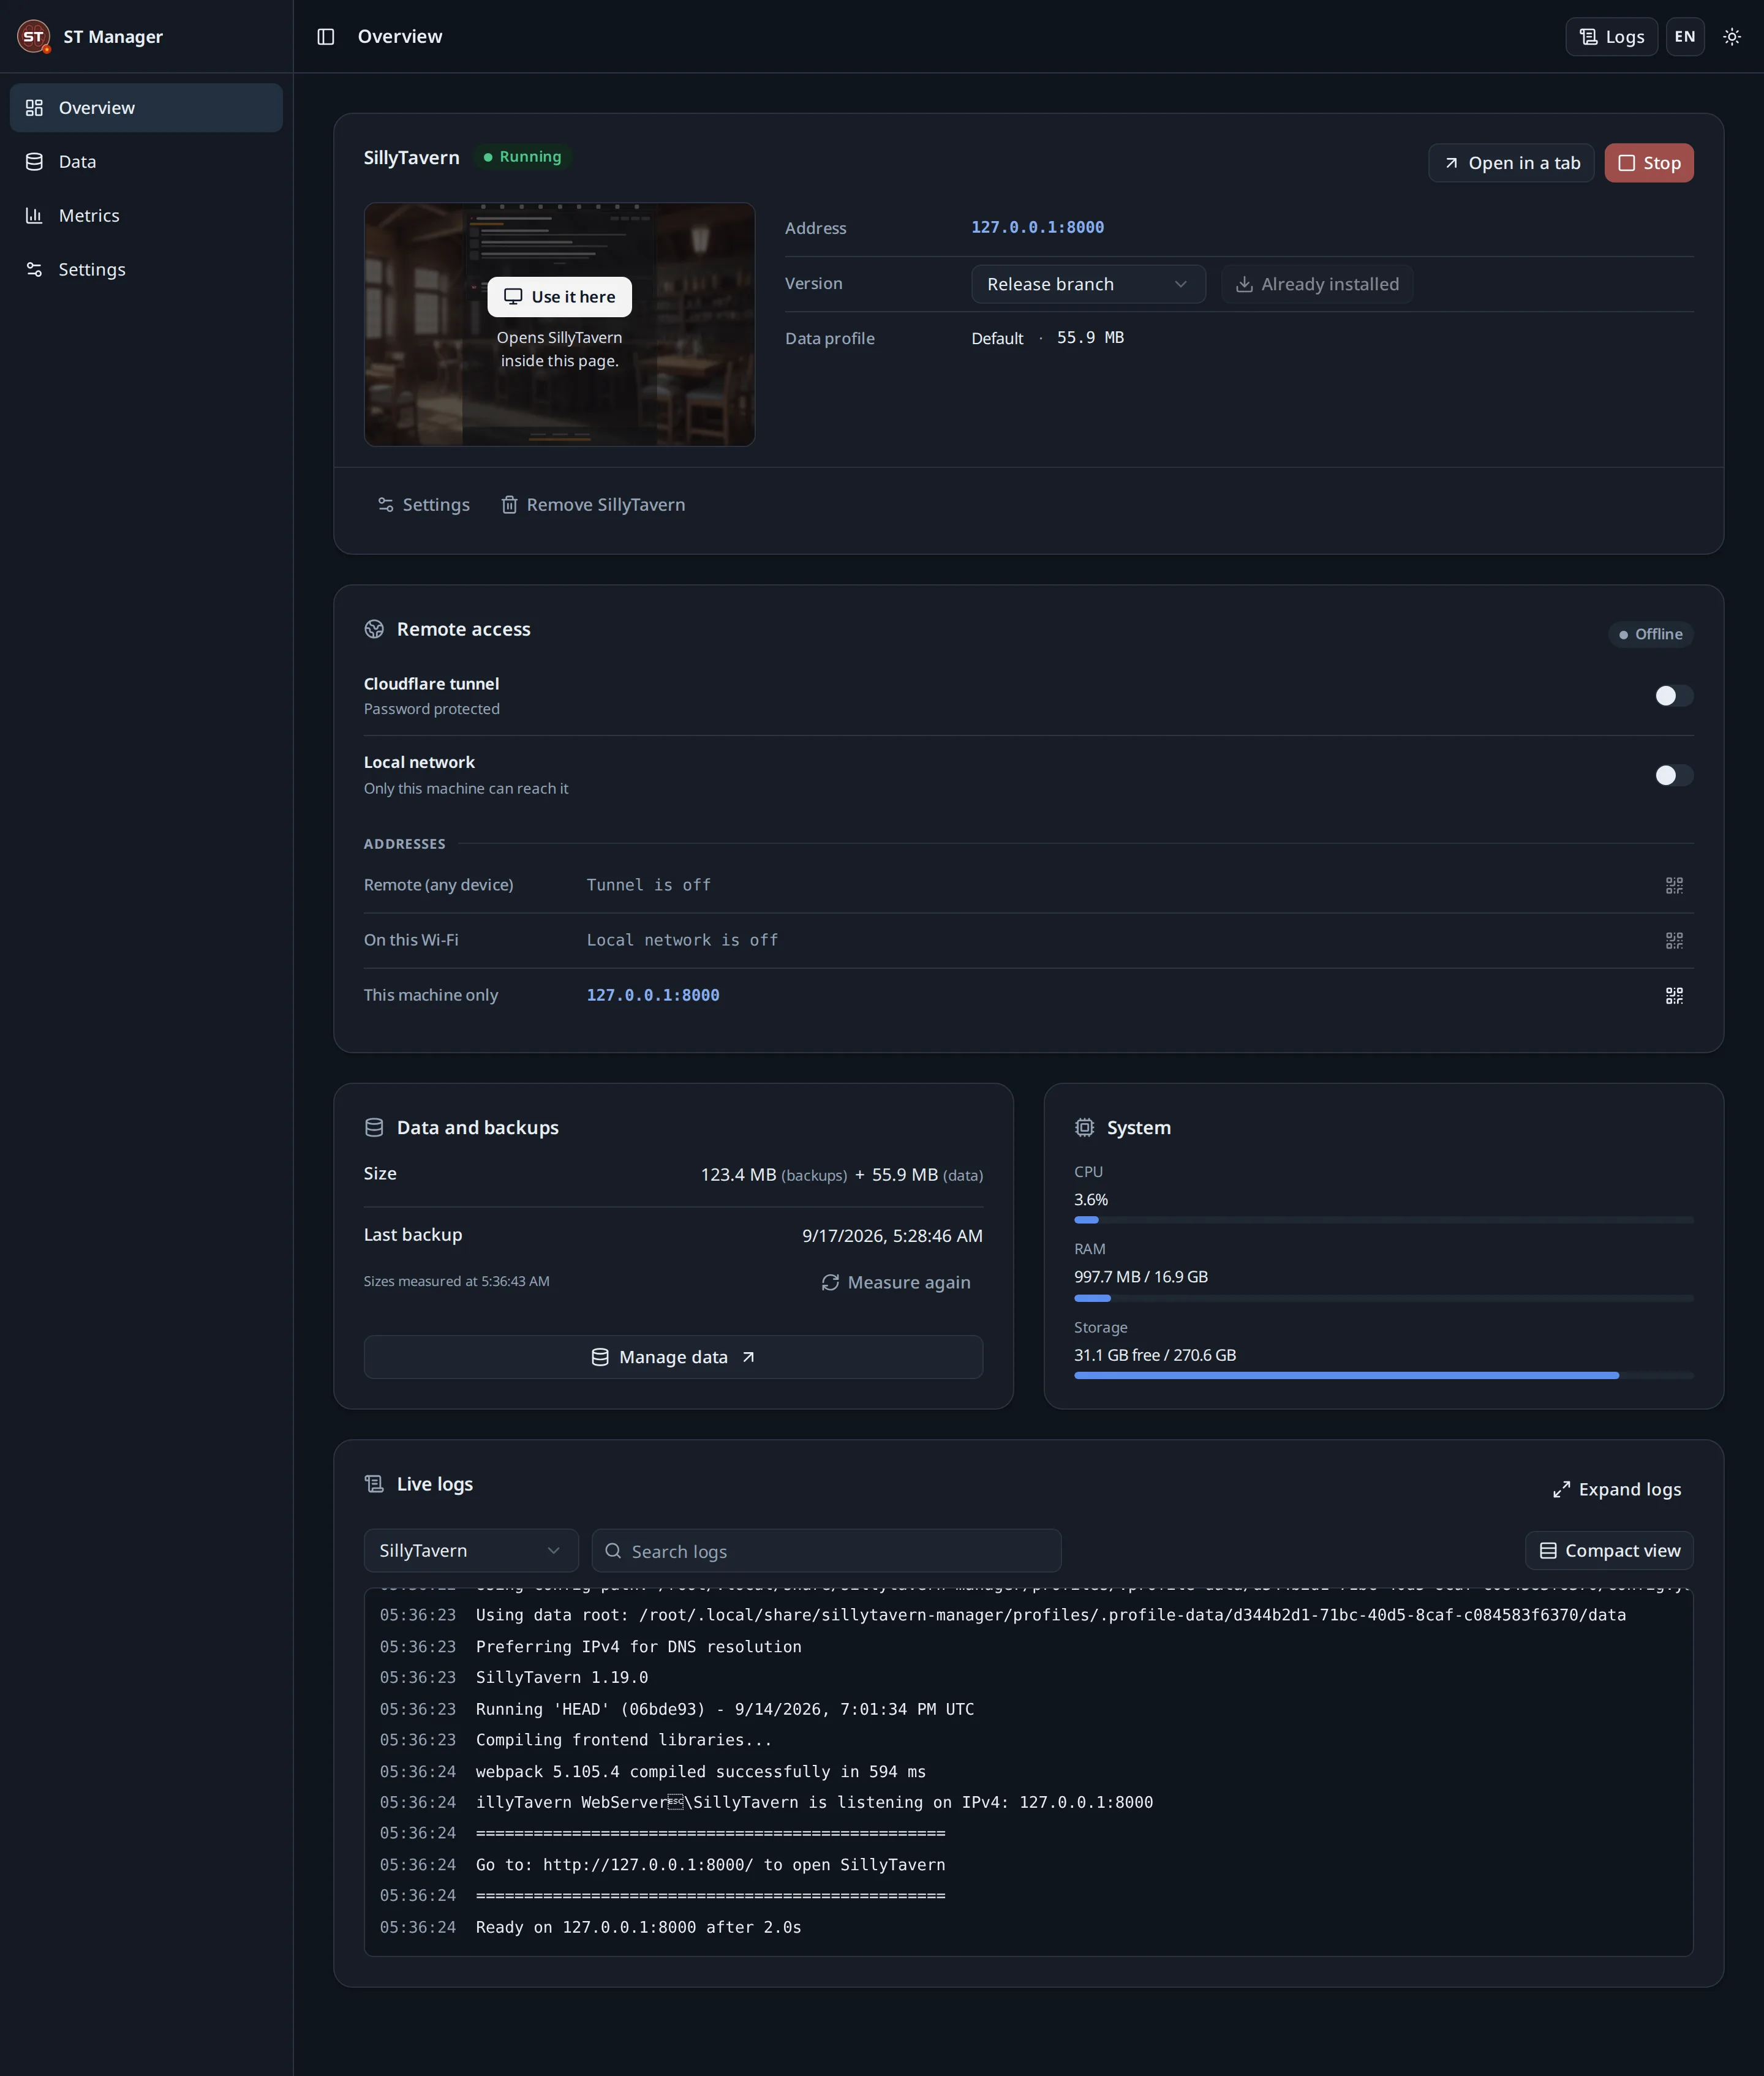The height and width of the screenshot is (2076, 1764).
Task: Open the Logs button in the header
Action: pos(1611,37)
